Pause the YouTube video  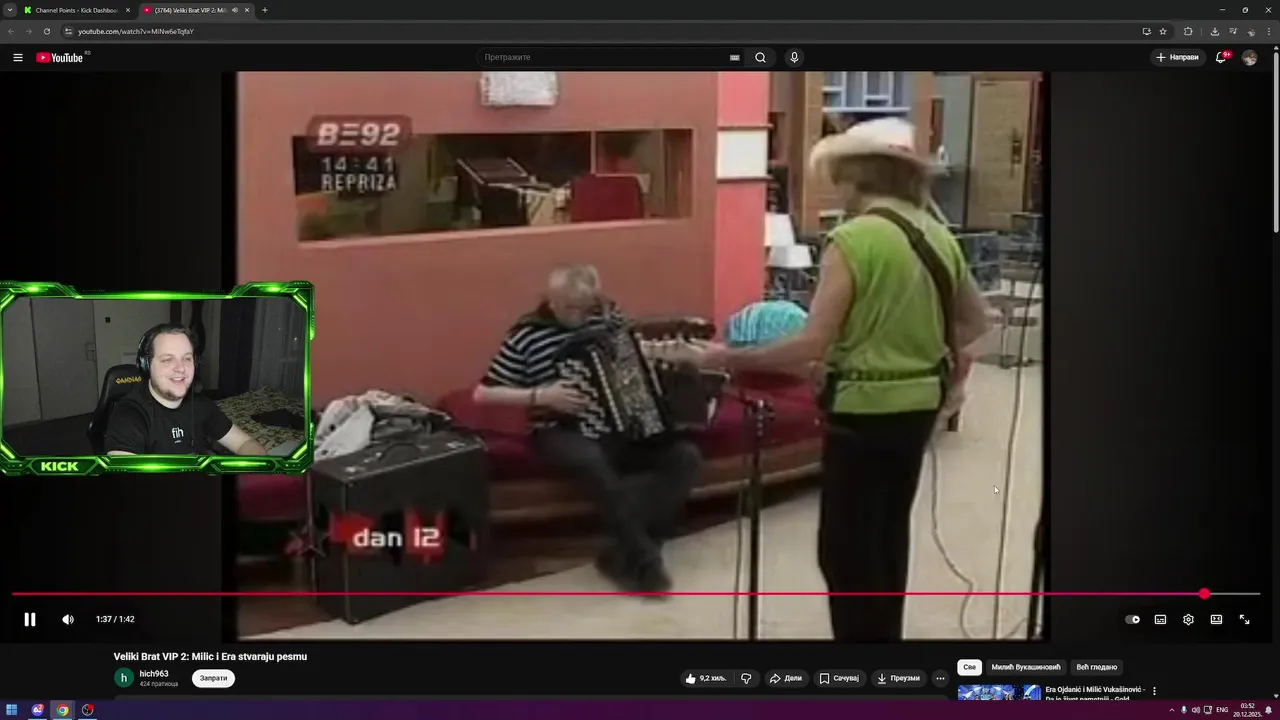pos(30,619)
